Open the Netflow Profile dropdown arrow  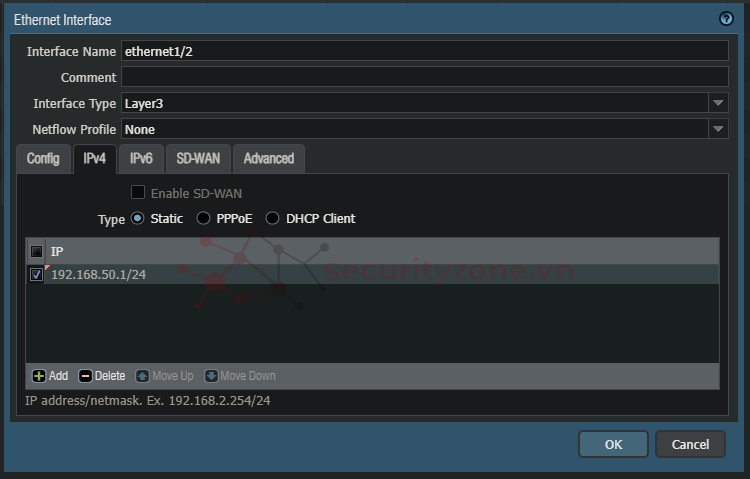pyautogui.click(x=718, y=129)
